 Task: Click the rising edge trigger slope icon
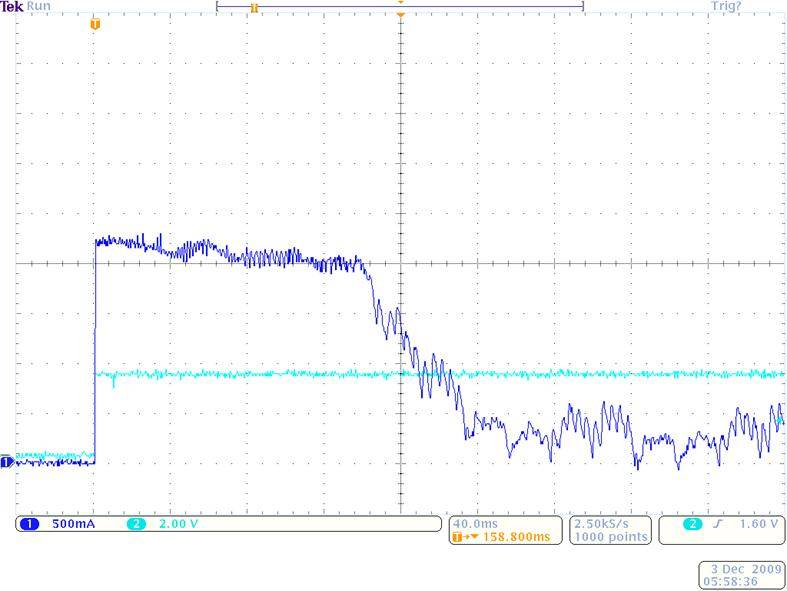717,524
